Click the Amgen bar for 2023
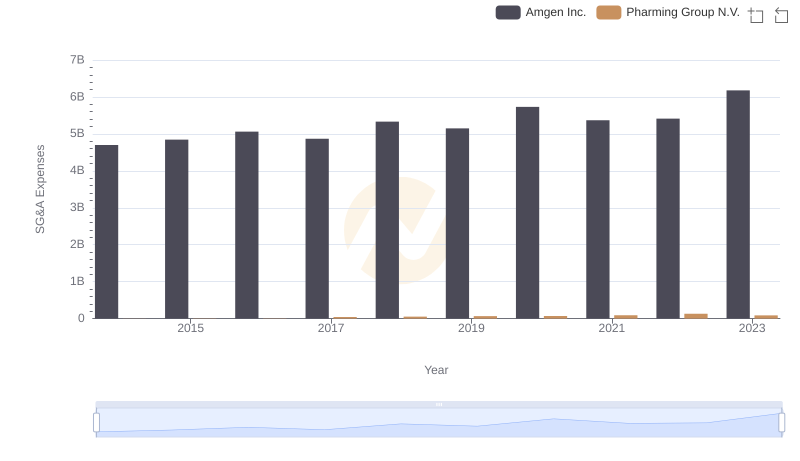 pos(738,204)
